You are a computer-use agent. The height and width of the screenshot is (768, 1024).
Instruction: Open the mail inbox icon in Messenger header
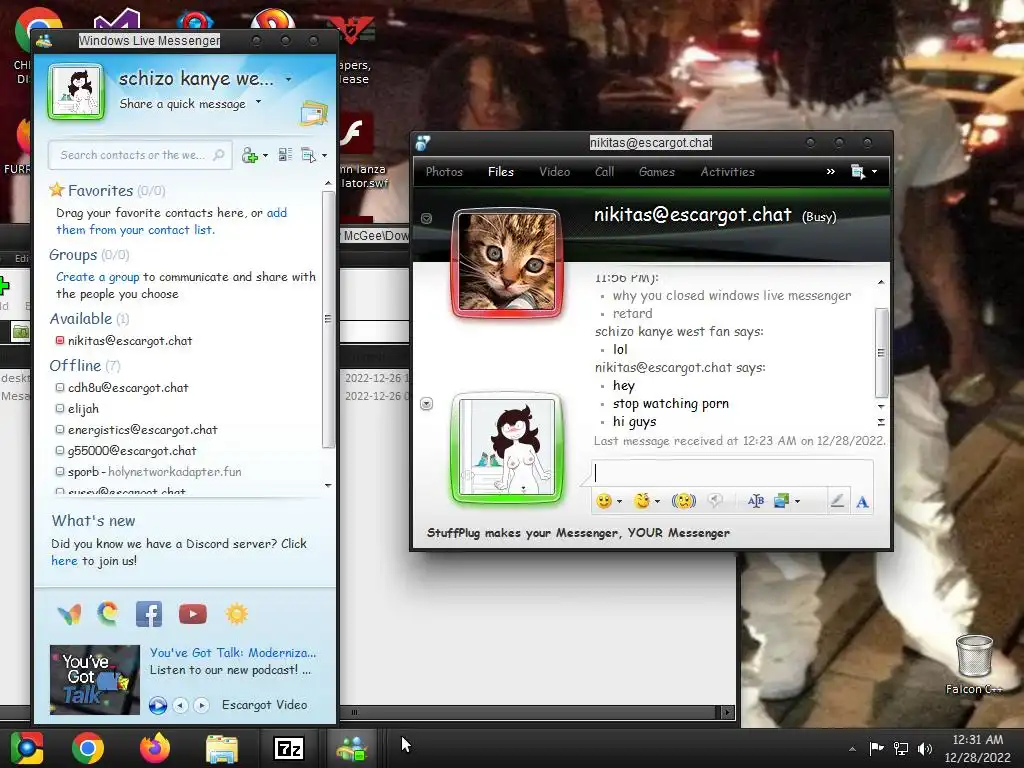pos(313,114)
